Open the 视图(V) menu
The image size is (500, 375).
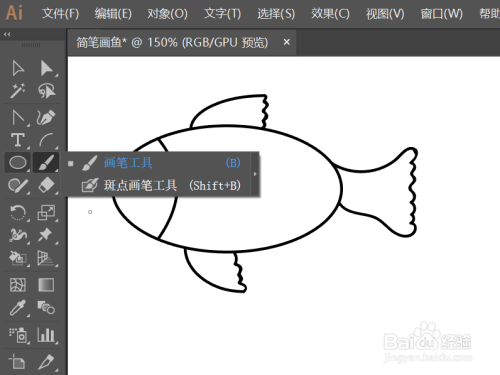point(385,14)
